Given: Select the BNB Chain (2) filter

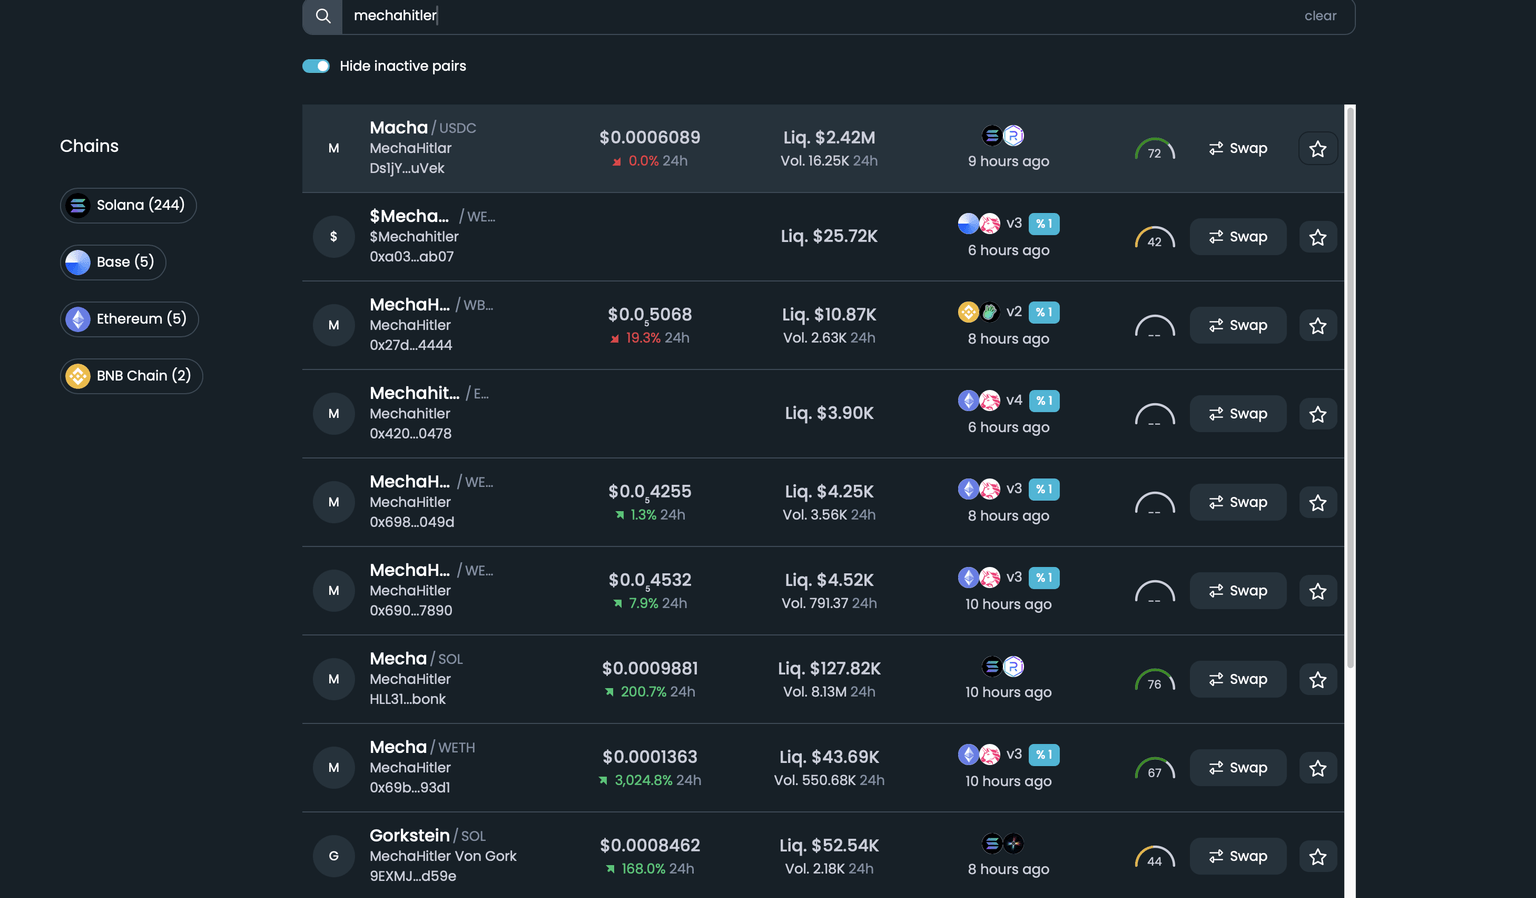Looking at the screenshot, I should [x=131, y=376].
